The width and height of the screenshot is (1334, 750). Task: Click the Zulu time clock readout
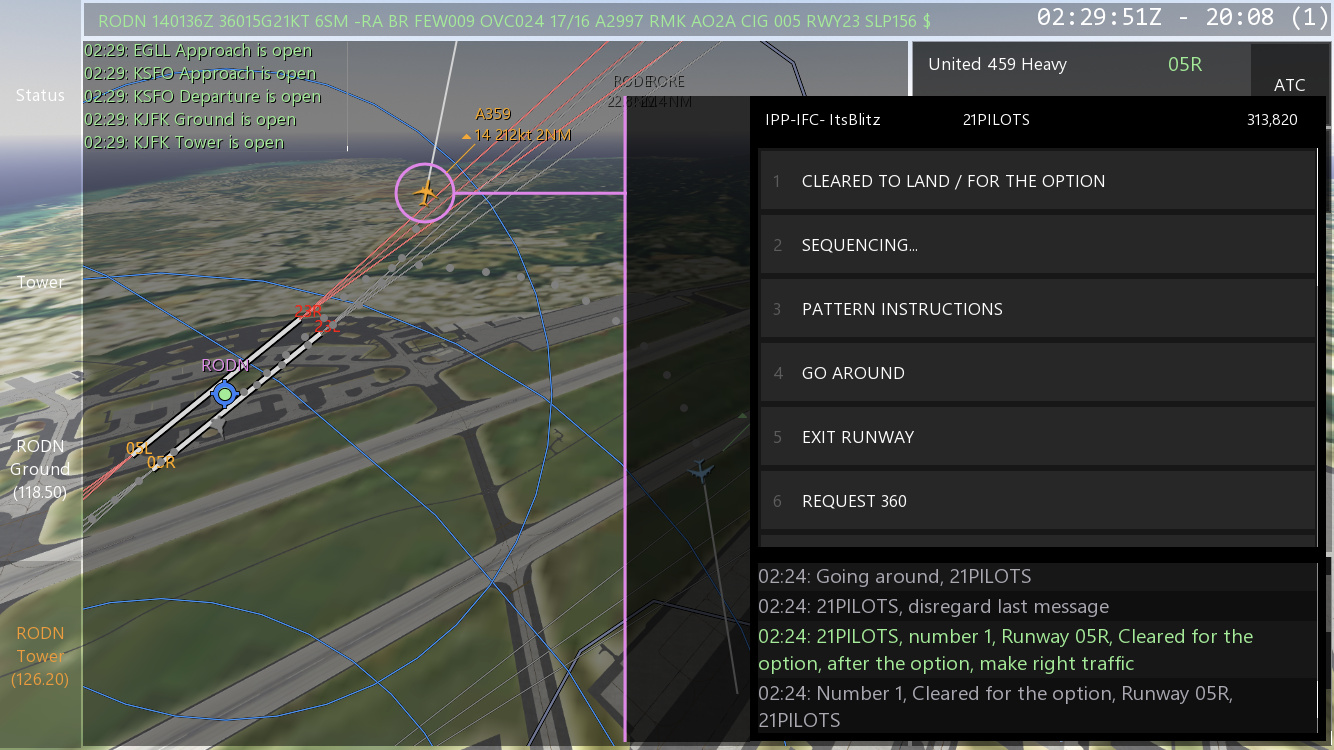pyautogui.click(x=1183, y=18)
